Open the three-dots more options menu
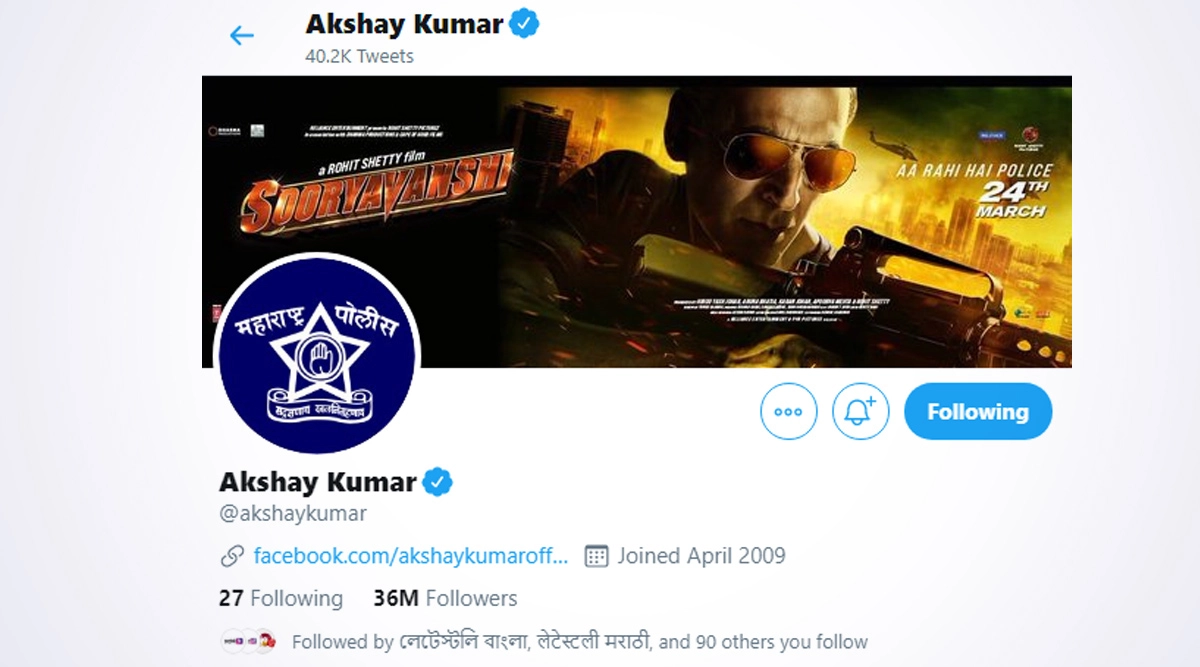 tap(788, 411)
